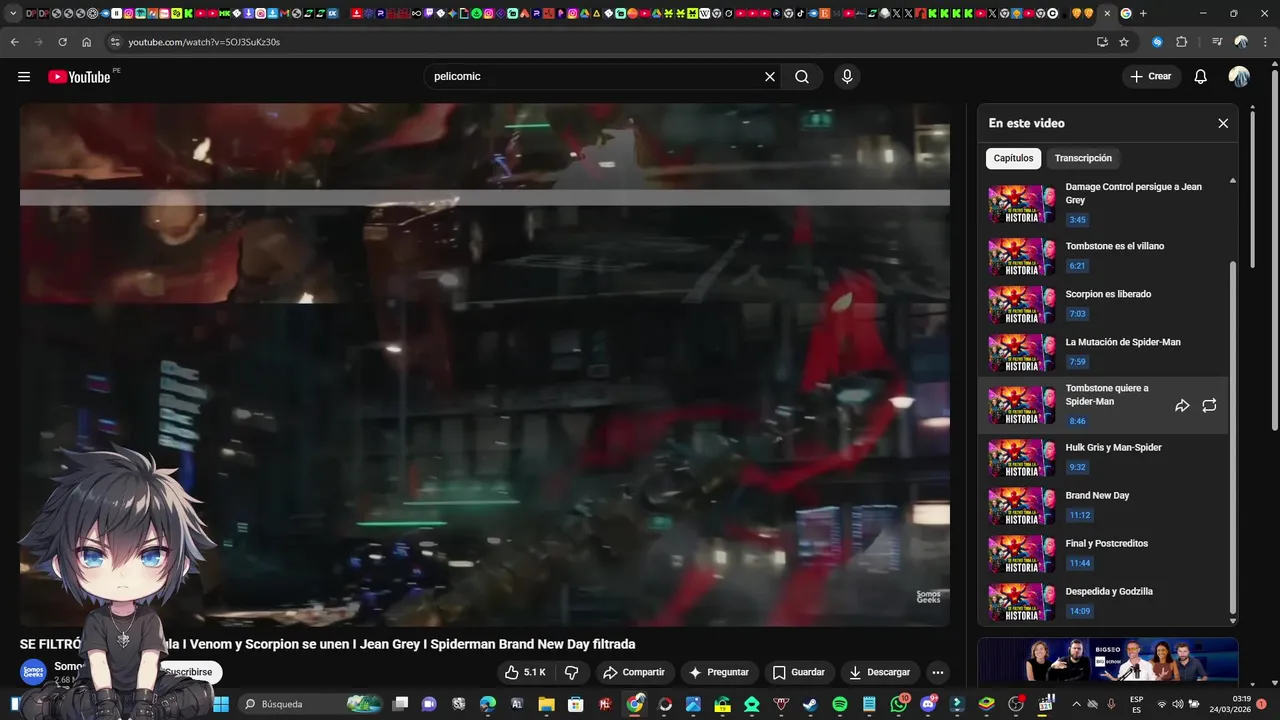
Task: Jump to chapter 'Scorpion es liberado'
Action: 1105,305
